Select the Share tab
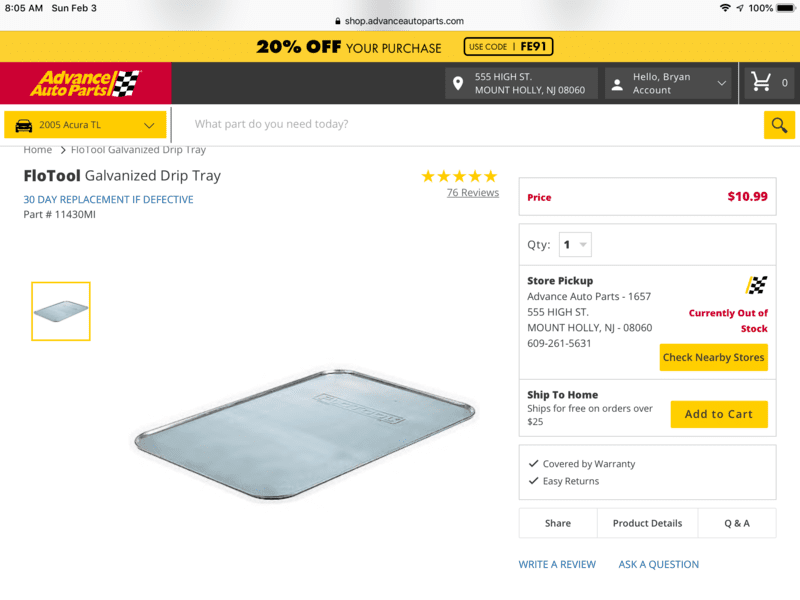This screenshot has height=600, width=800. point(558,523)
